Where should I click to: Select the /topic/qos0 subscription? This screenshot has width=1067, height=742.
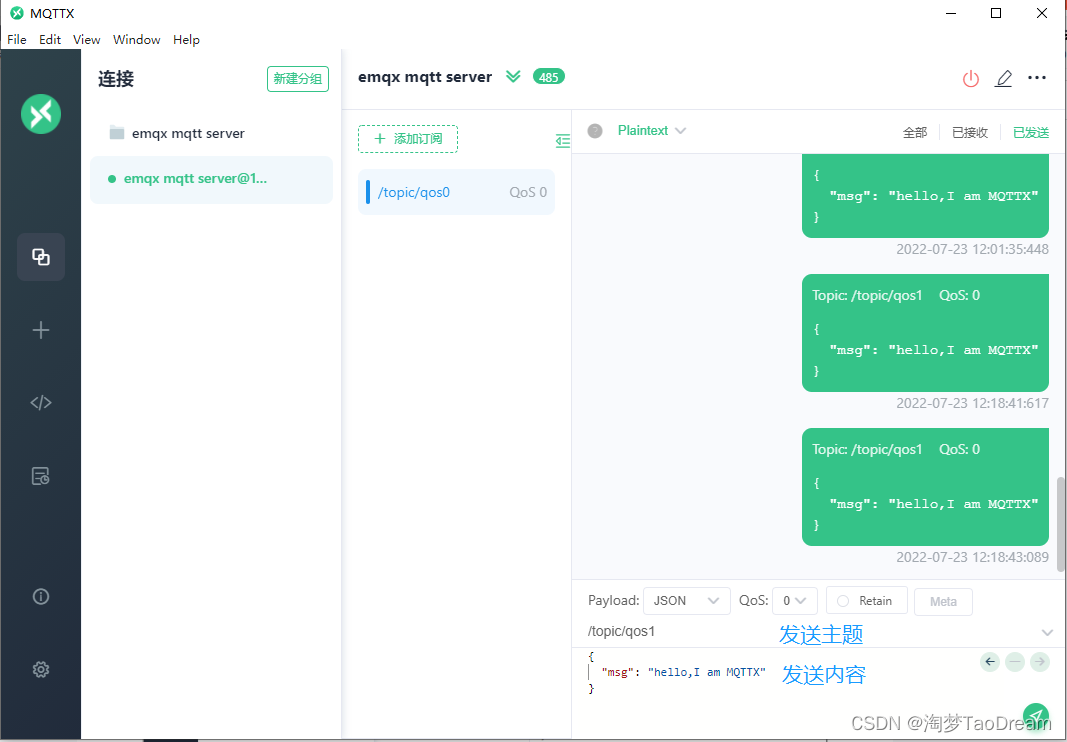[x=457, y=192]
